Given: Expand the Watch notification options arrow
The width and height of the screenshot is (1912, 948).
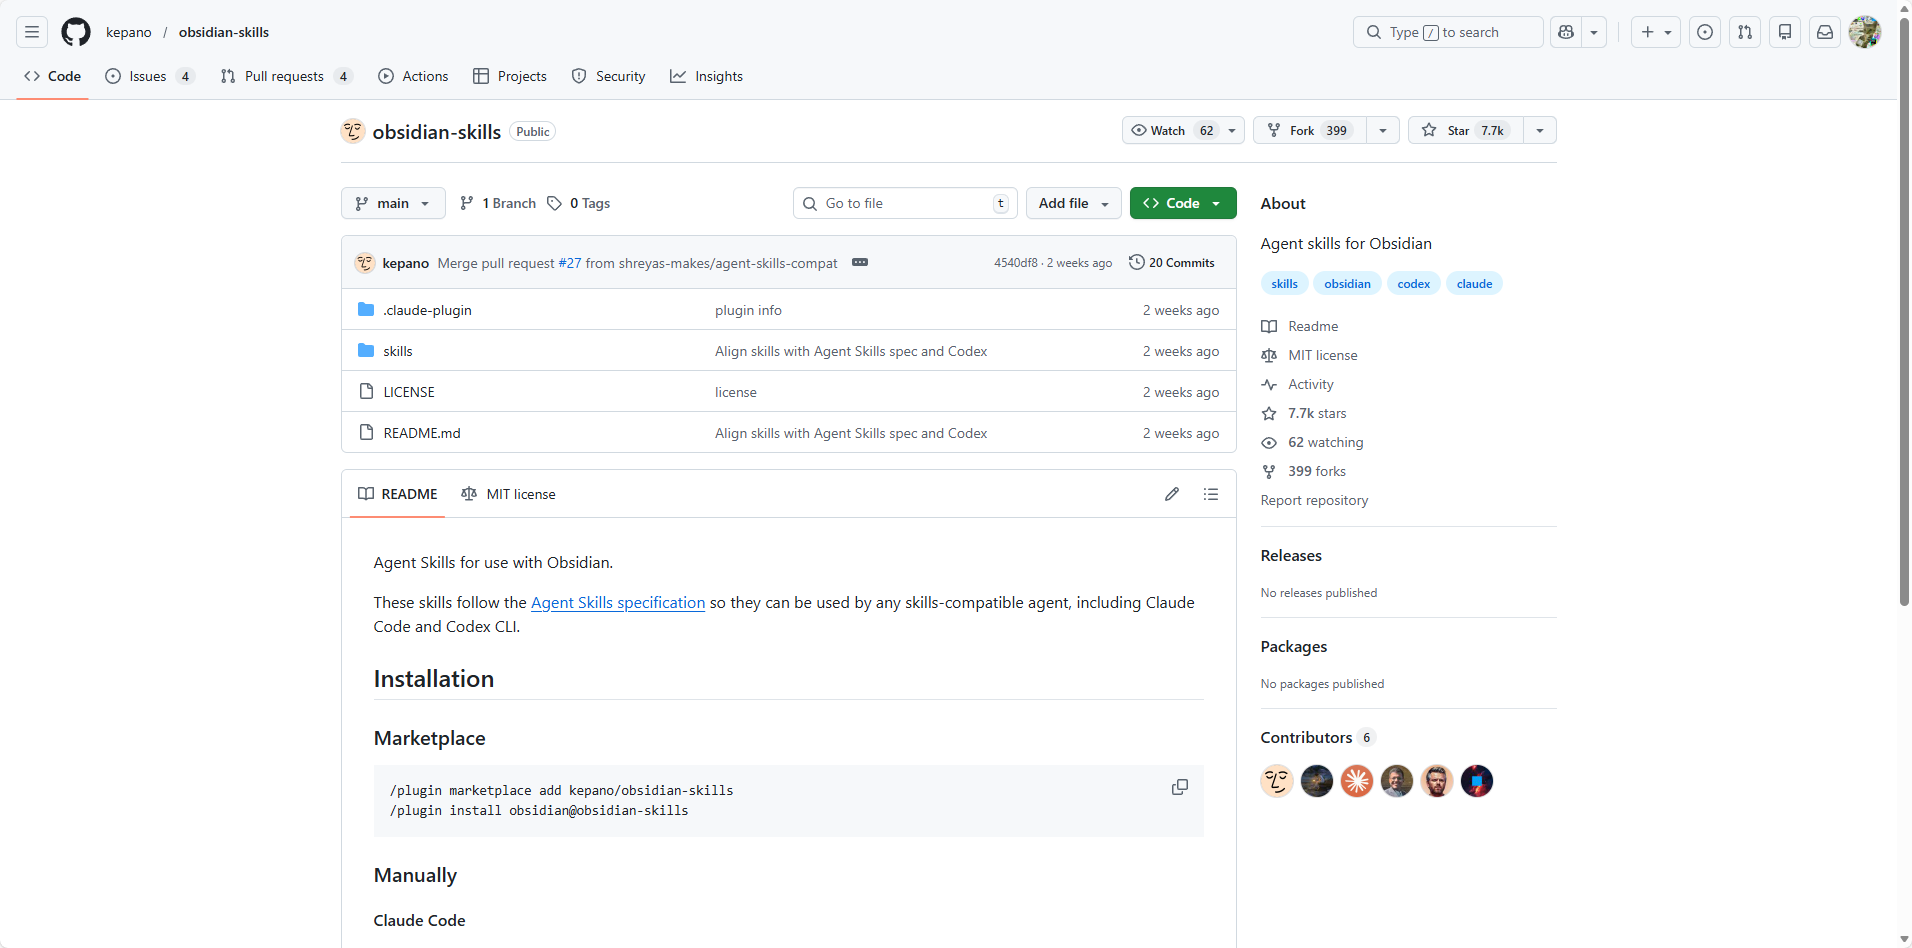Looking at the screenshot, I should 1232,130.
